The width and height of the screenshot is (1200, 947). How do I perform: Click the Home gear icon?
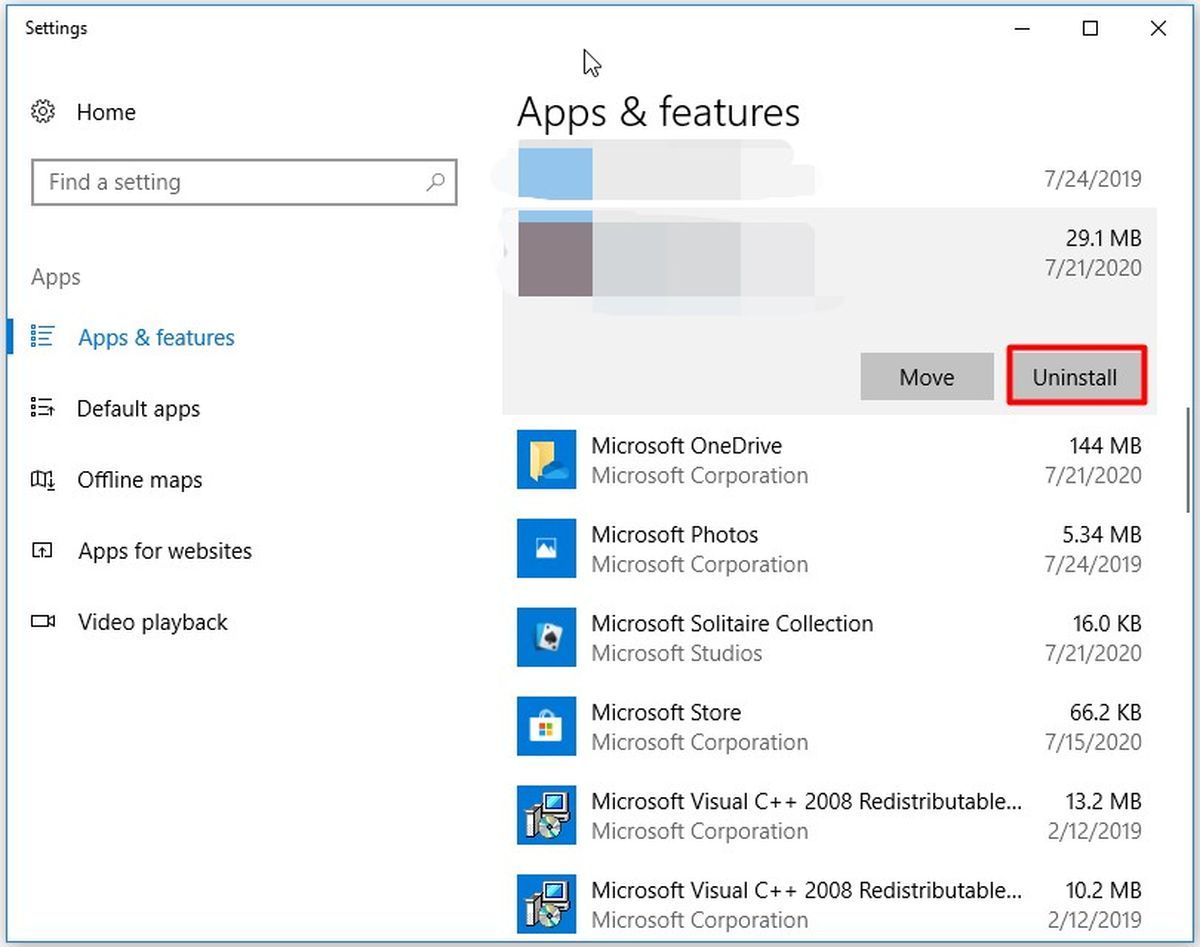[43, 112]
